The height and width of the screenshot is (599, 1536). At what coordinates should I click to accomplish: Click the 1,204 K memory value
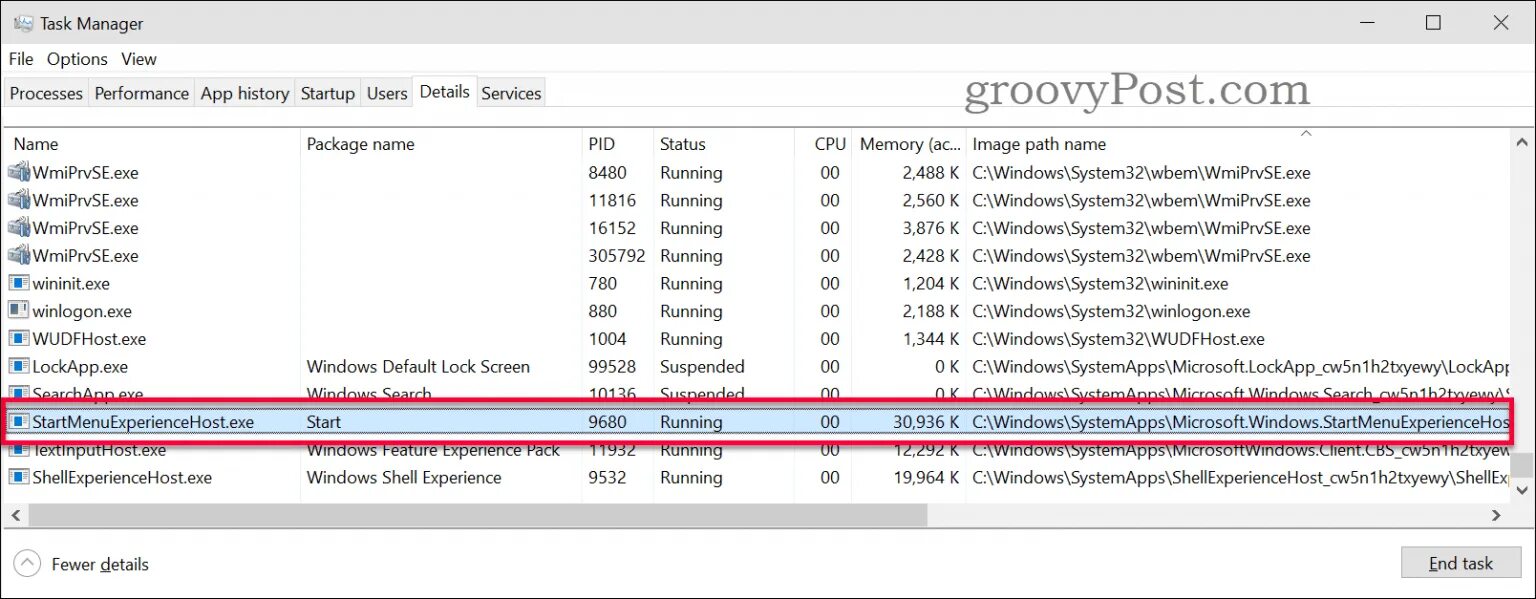931,284
